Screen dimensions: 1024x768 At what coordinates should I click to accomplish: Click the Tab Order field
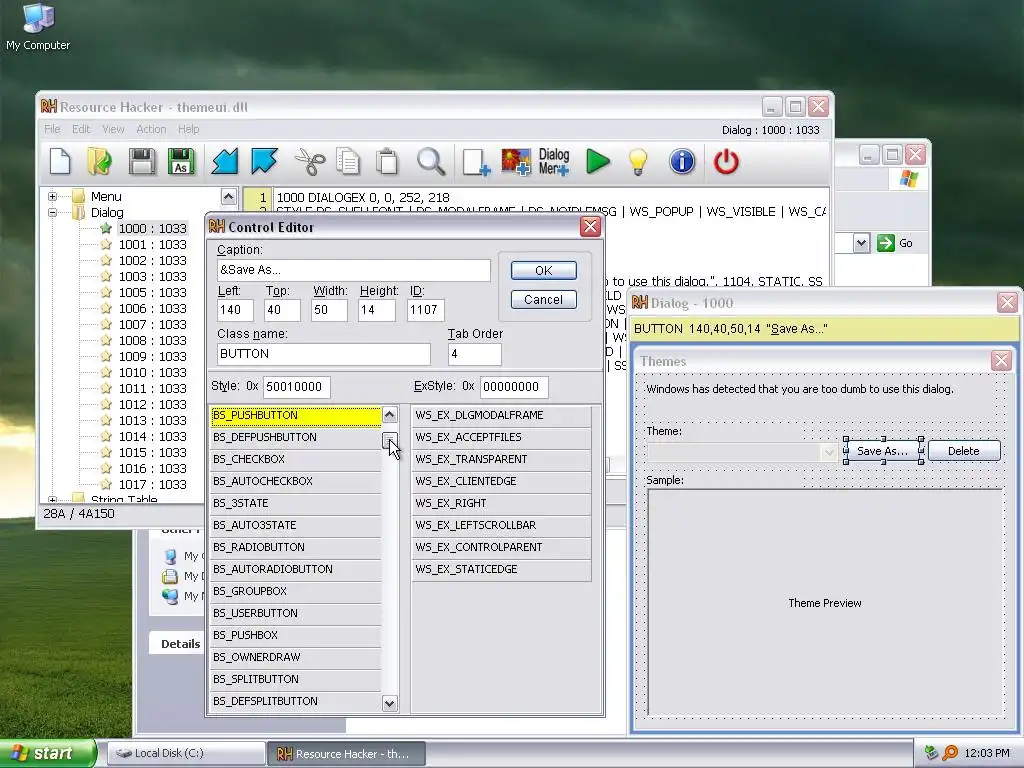475,354
